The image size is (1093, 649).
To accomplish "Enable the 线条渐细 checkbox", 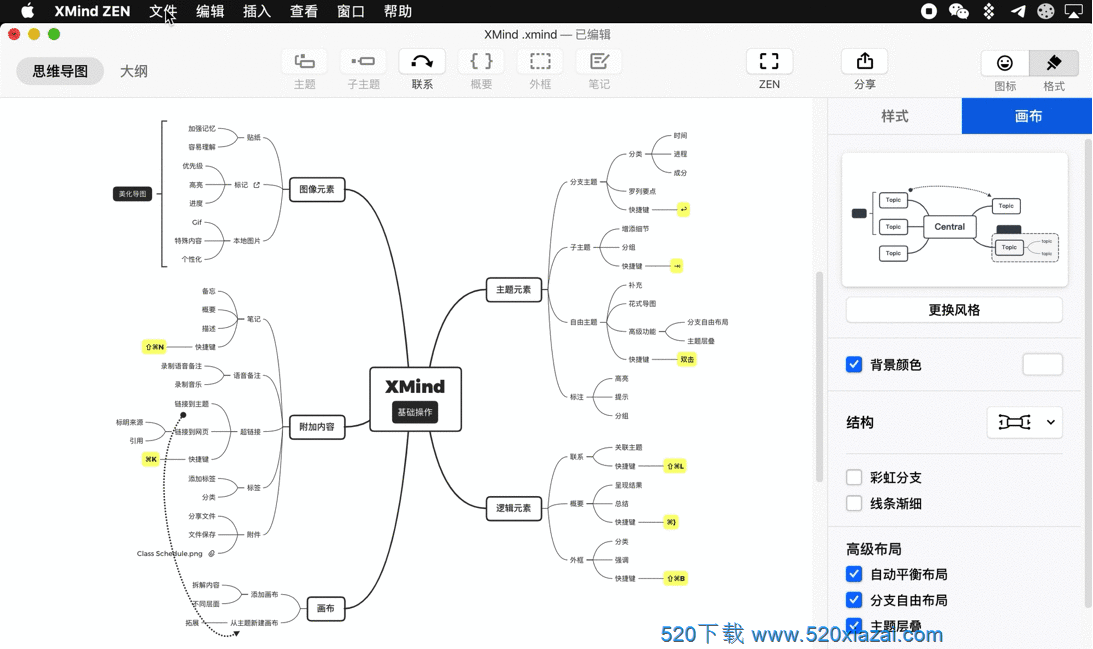I will (854, 503).
